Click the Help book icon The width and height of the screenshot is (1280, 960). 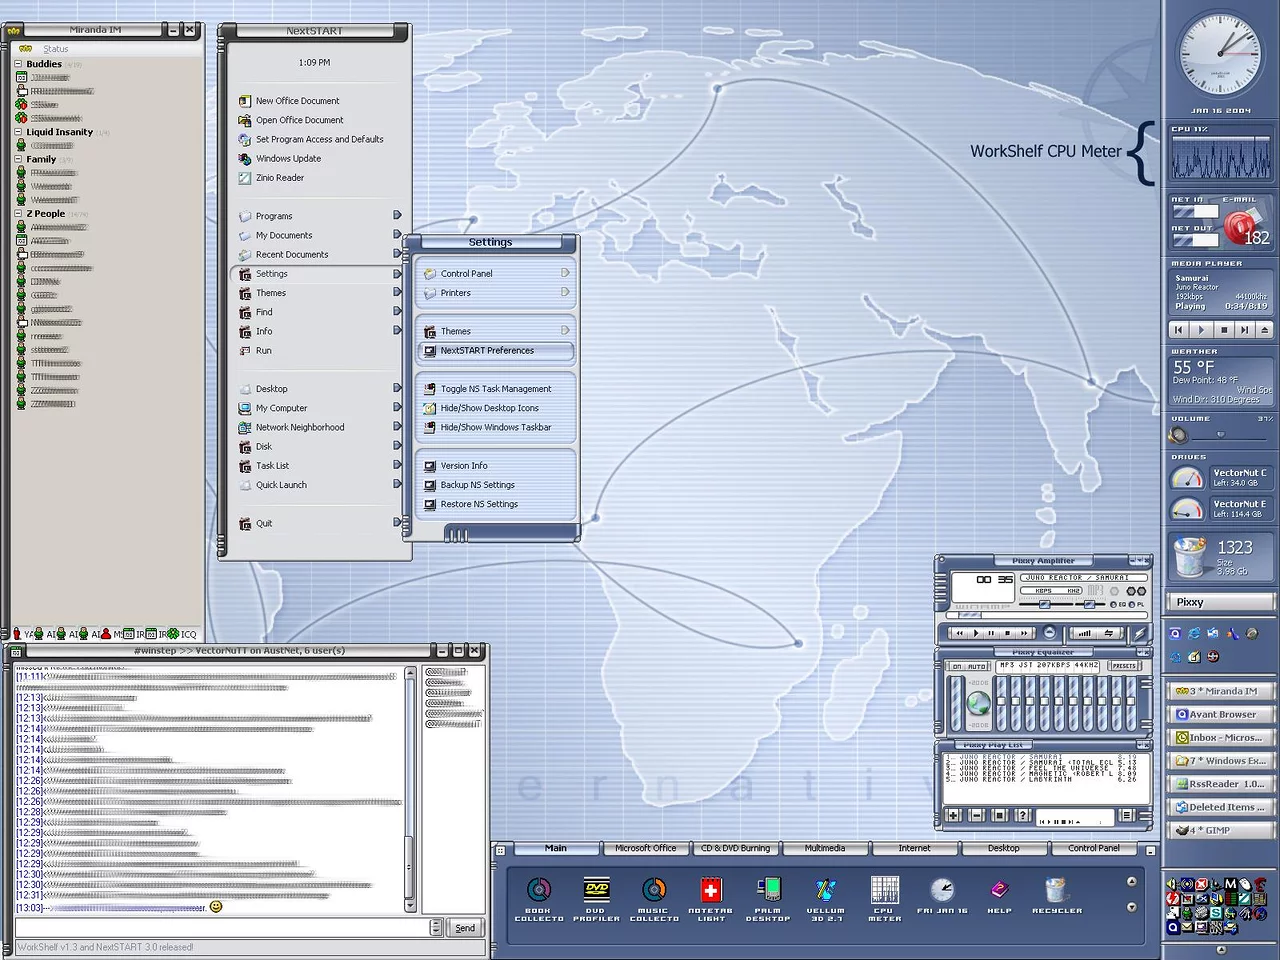coord(999,892)
